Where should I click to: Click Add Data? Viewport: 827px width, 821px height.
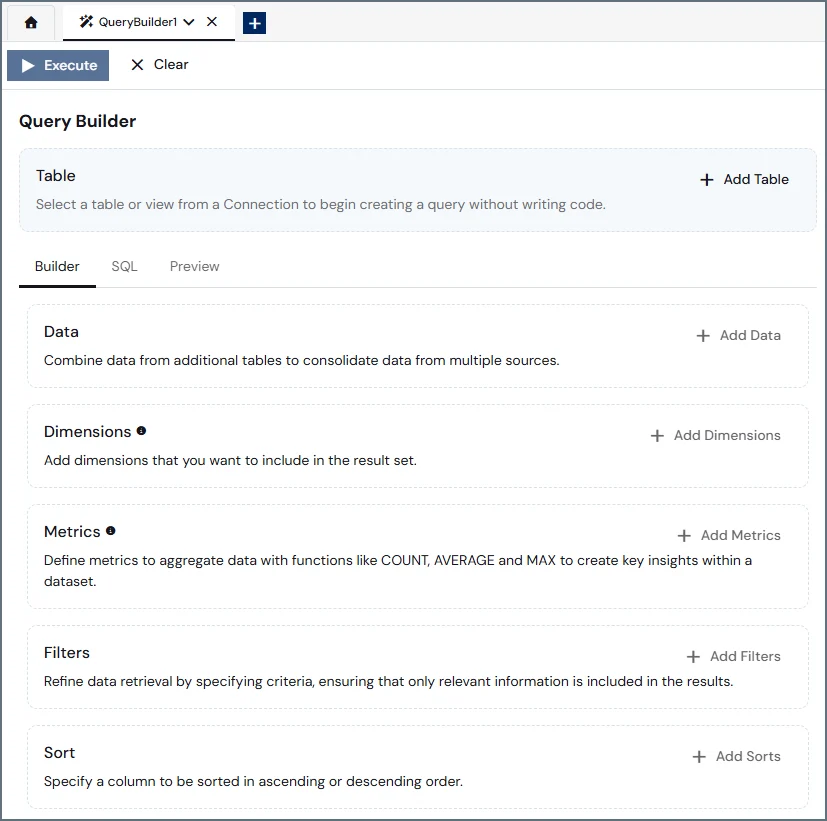click(x=738, y=335)
